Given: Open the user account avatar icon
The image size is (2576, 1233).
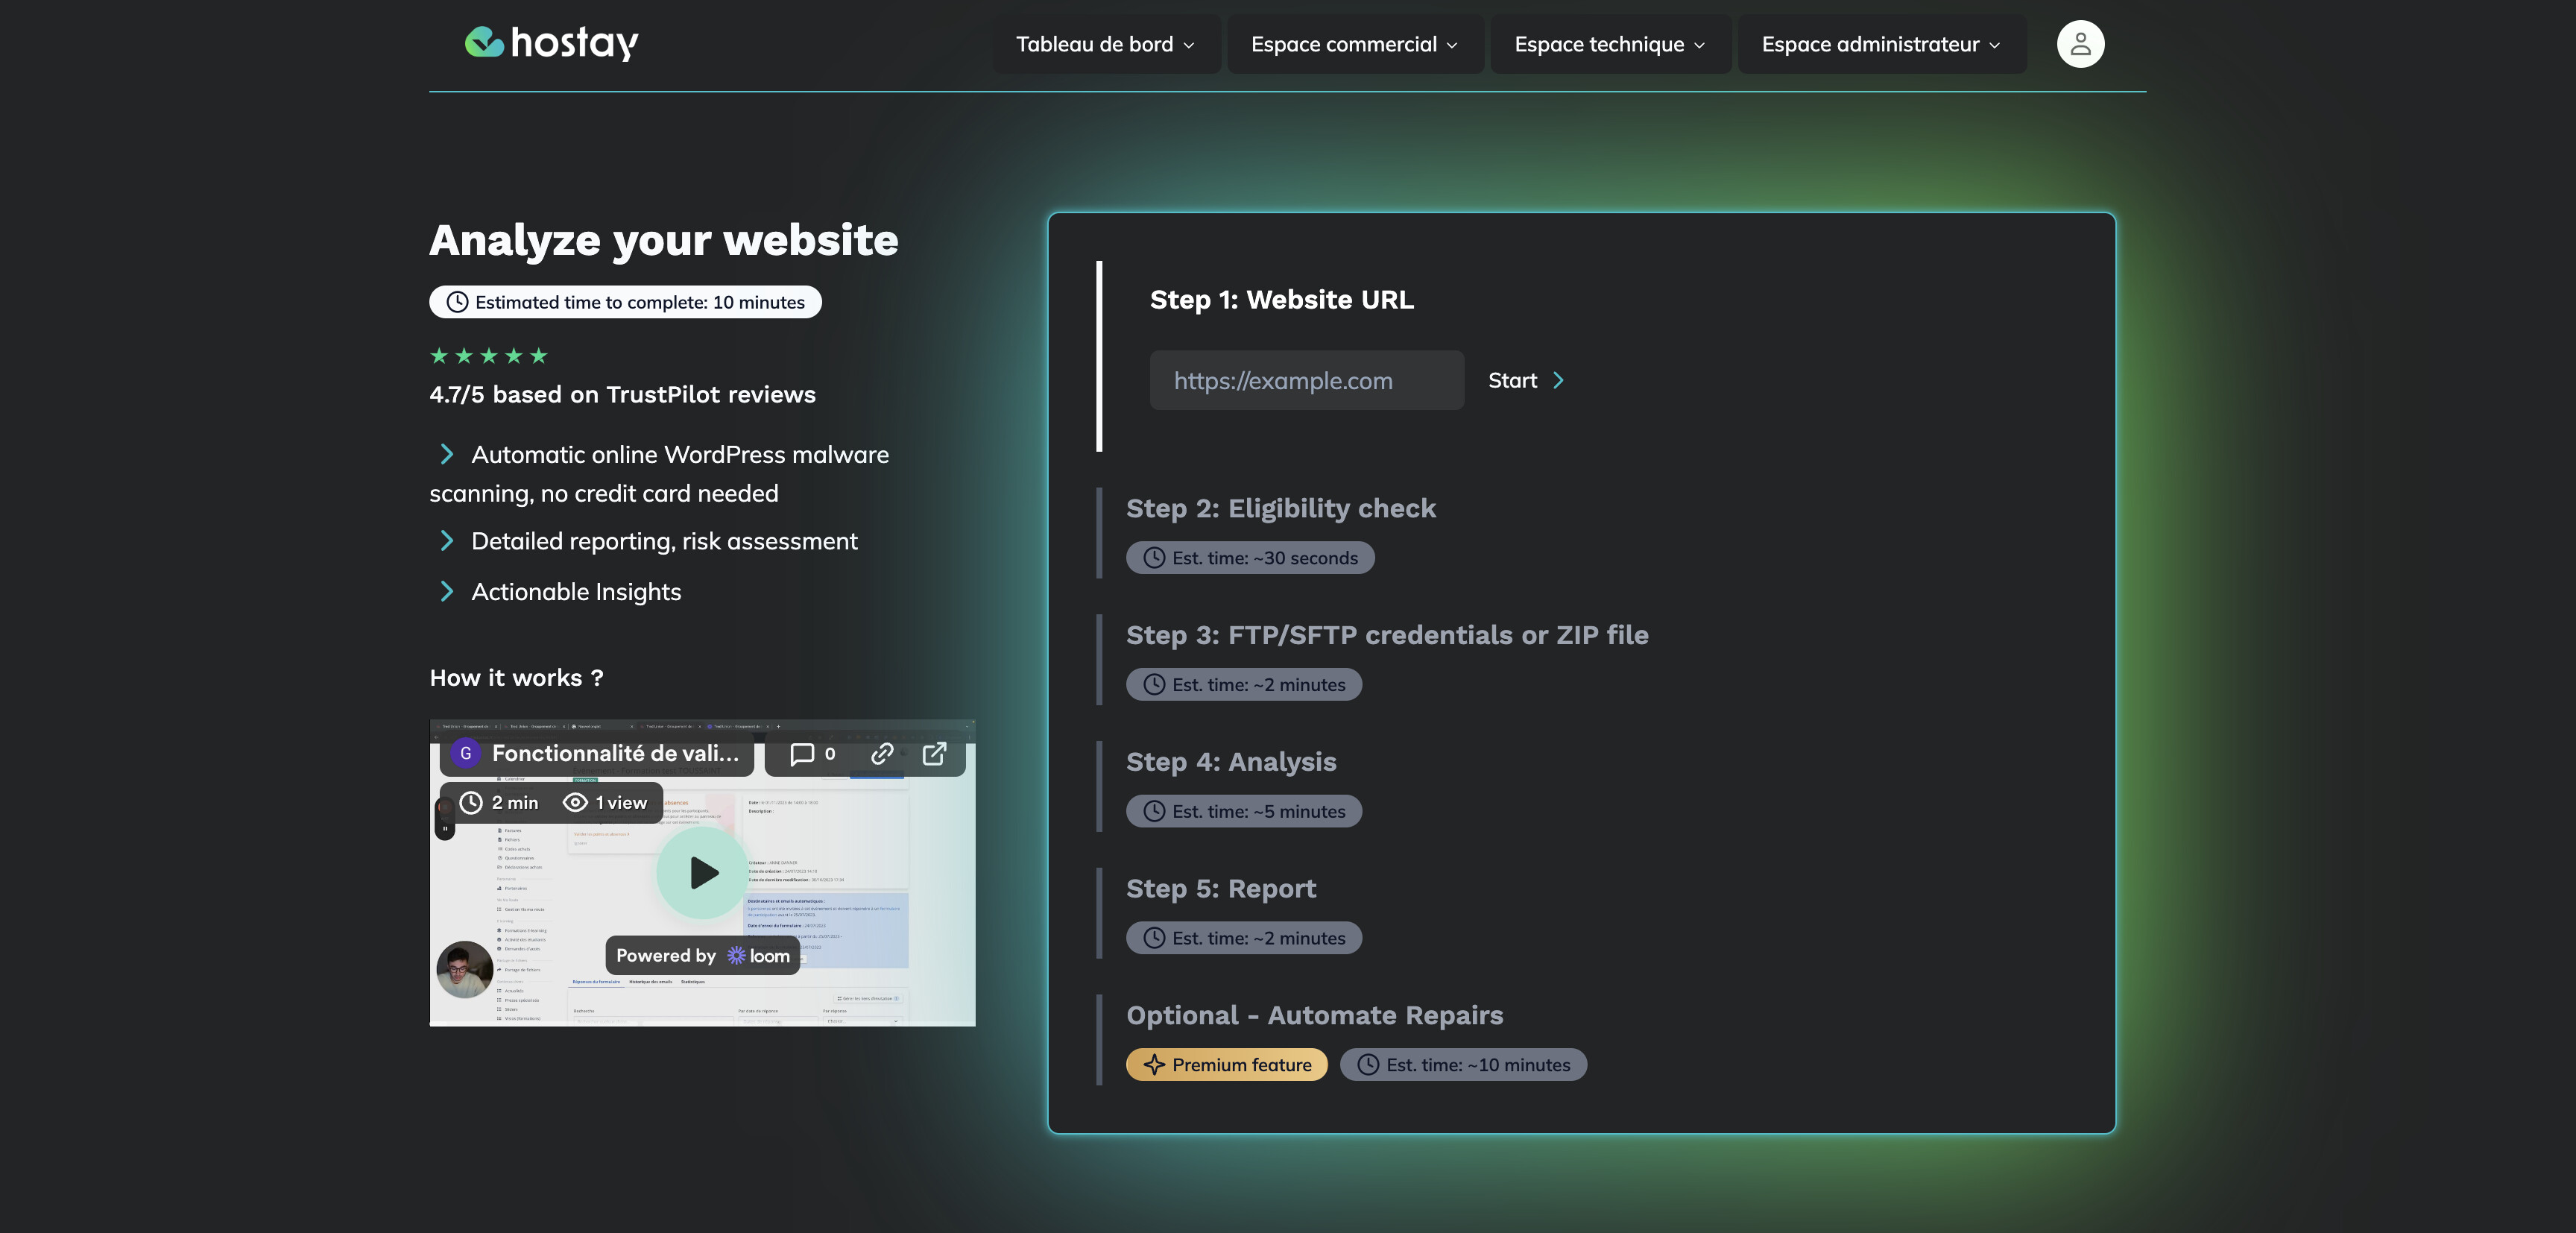Looking at the screenshot, I should pyautogui.click(x=2080, y=44).
